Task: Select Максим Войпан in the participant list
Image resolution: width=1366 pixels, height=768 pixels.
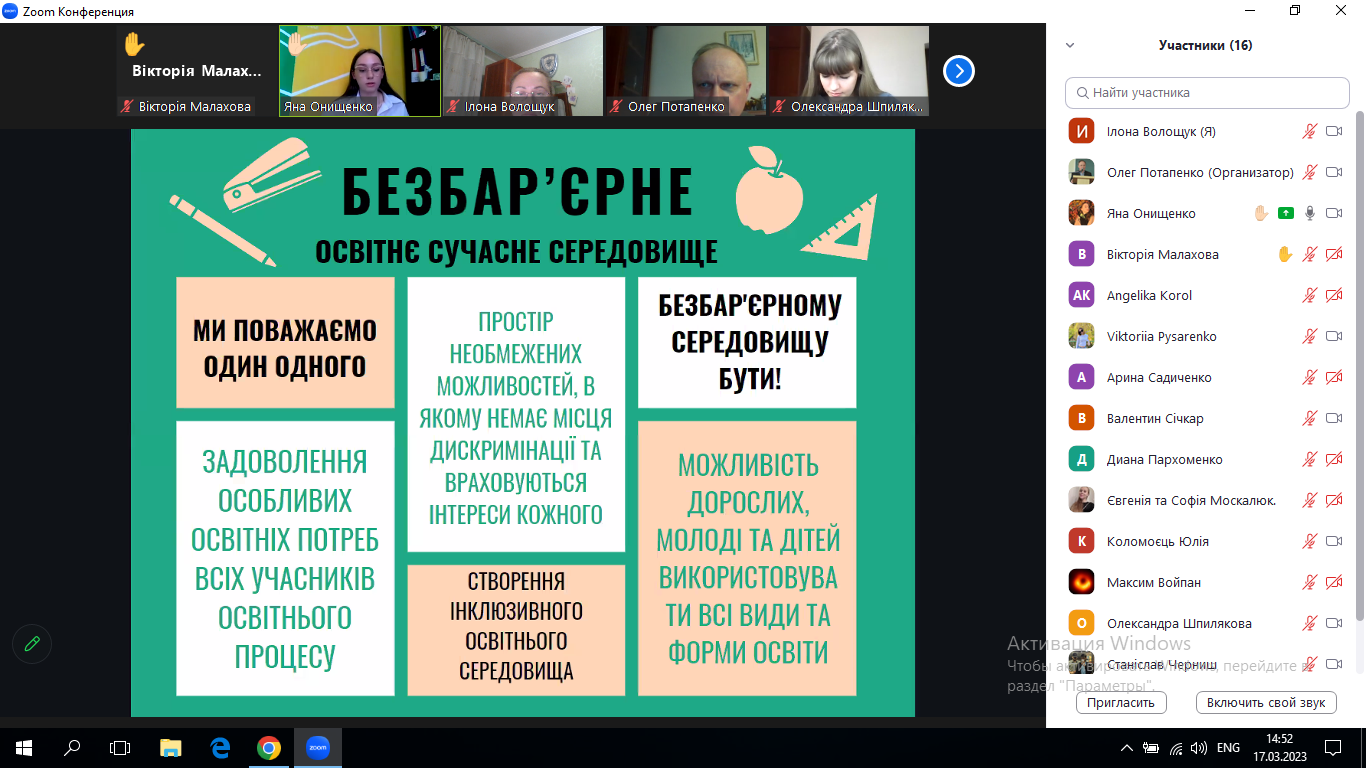Action: pyautogui.click(x=1153, y=582)
